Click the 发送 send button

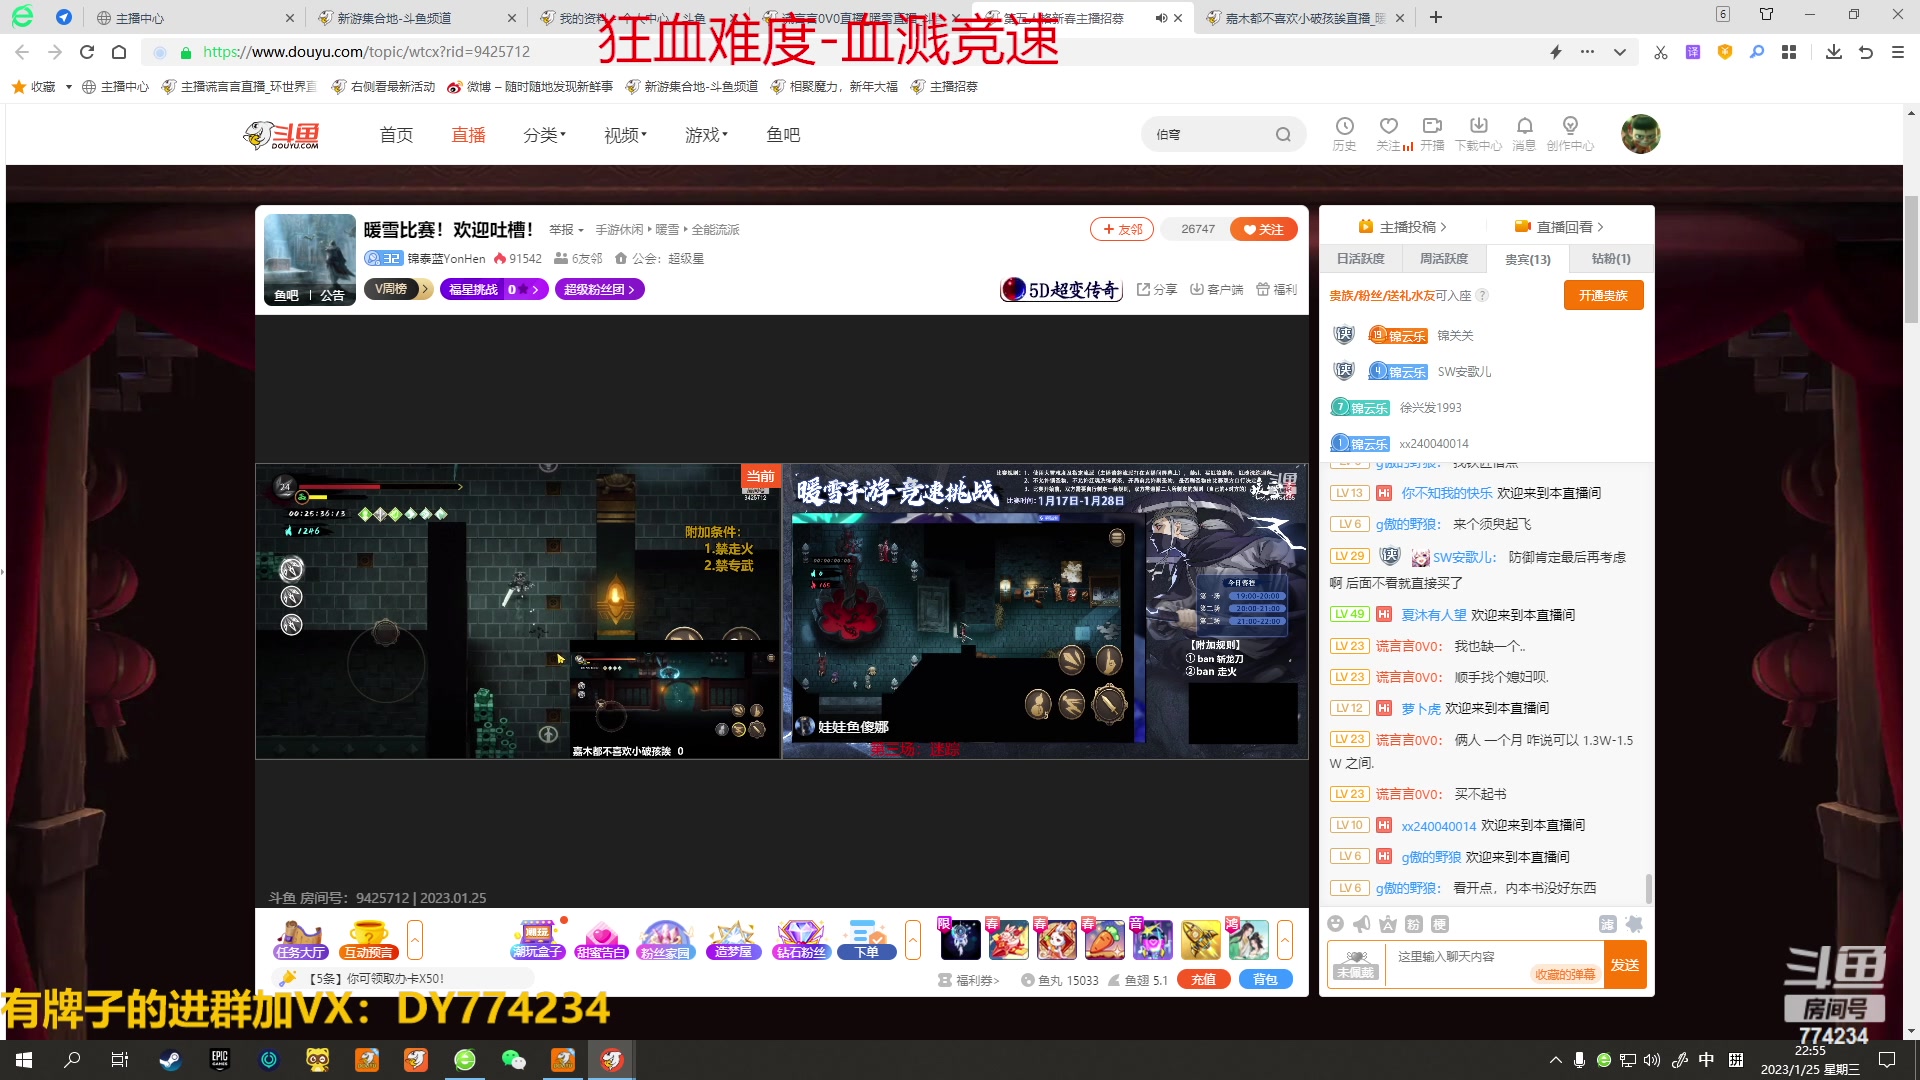[x=1625, y=965]
